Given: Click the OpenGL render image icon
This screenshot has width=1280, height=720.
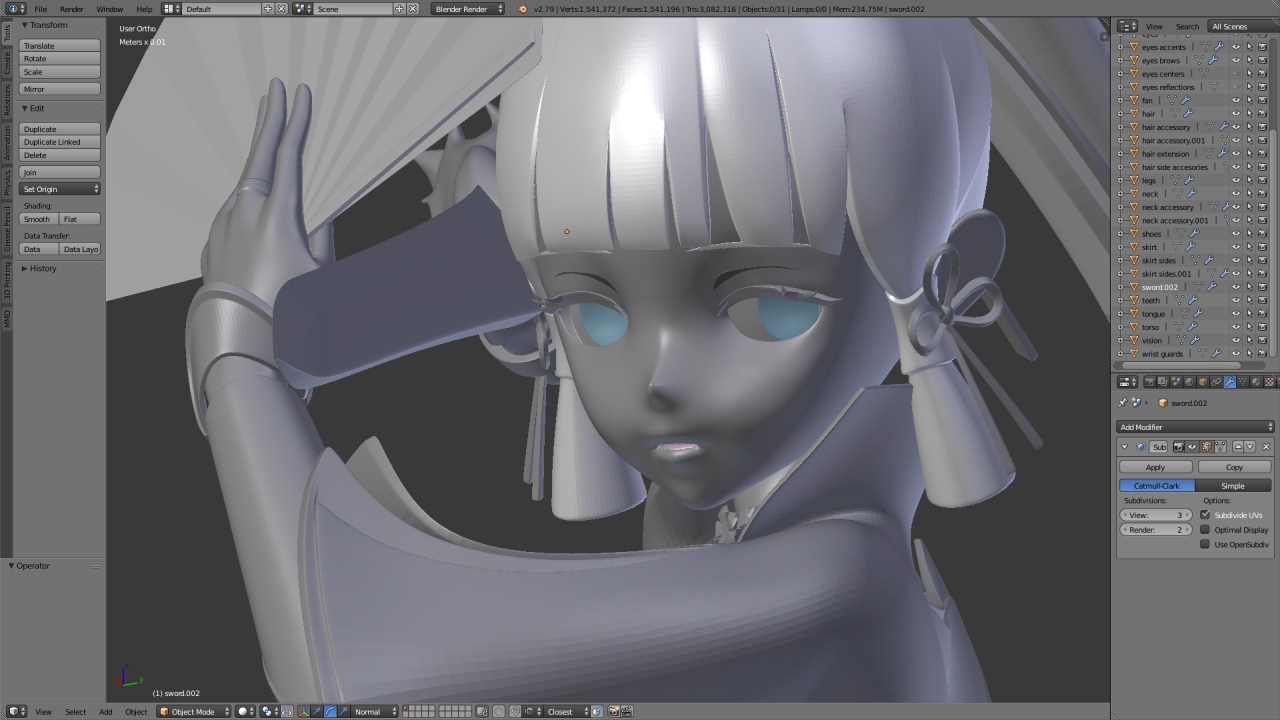Looking at the screenshot, I should pos(613,712).
